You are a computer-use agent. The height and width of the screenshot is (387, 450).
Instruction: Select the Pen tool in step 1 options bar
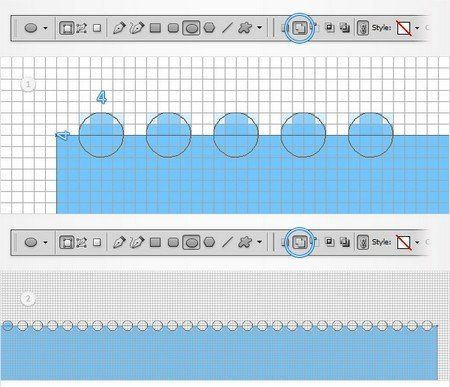(x=119, y=28)
